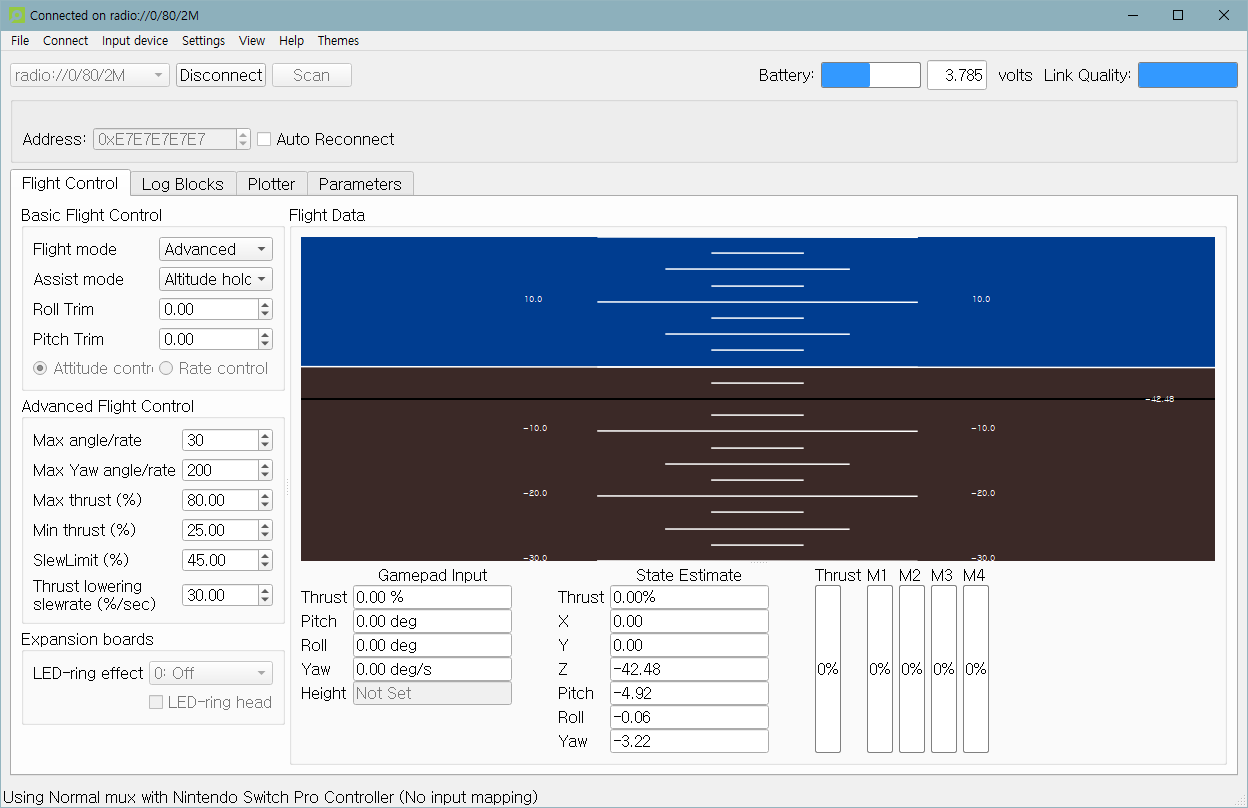The width and height of the screenshot is (1248, 808).
Task: Increase Roll Trim with the up arrow
Action: pos(265,305)
